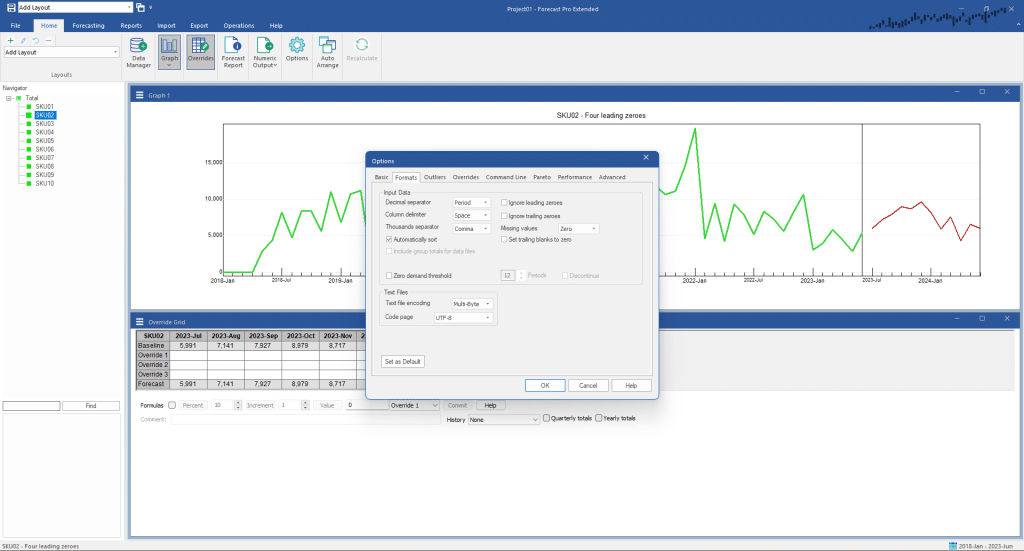Enable Zero demand threshold checkbox
This screenshot has width=1024, height=551.
(389, 276)
